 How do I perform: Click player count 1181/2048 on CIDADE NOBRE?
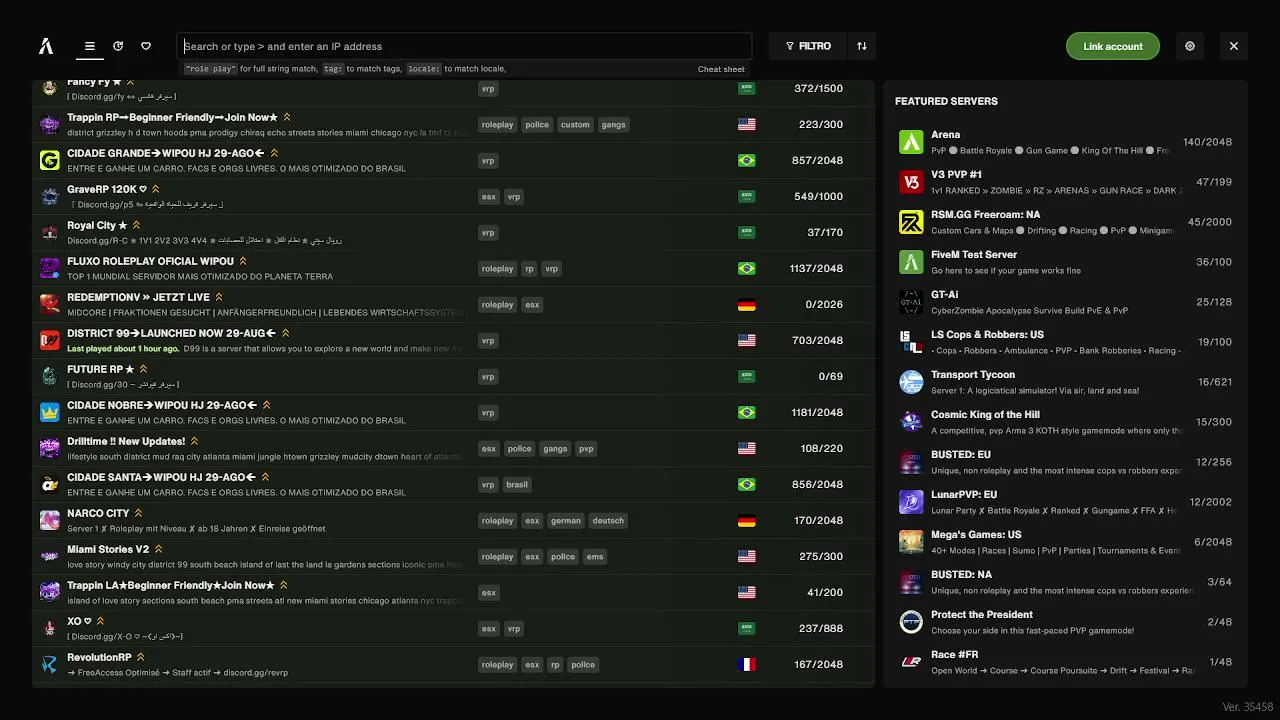(x=816, y=412)
